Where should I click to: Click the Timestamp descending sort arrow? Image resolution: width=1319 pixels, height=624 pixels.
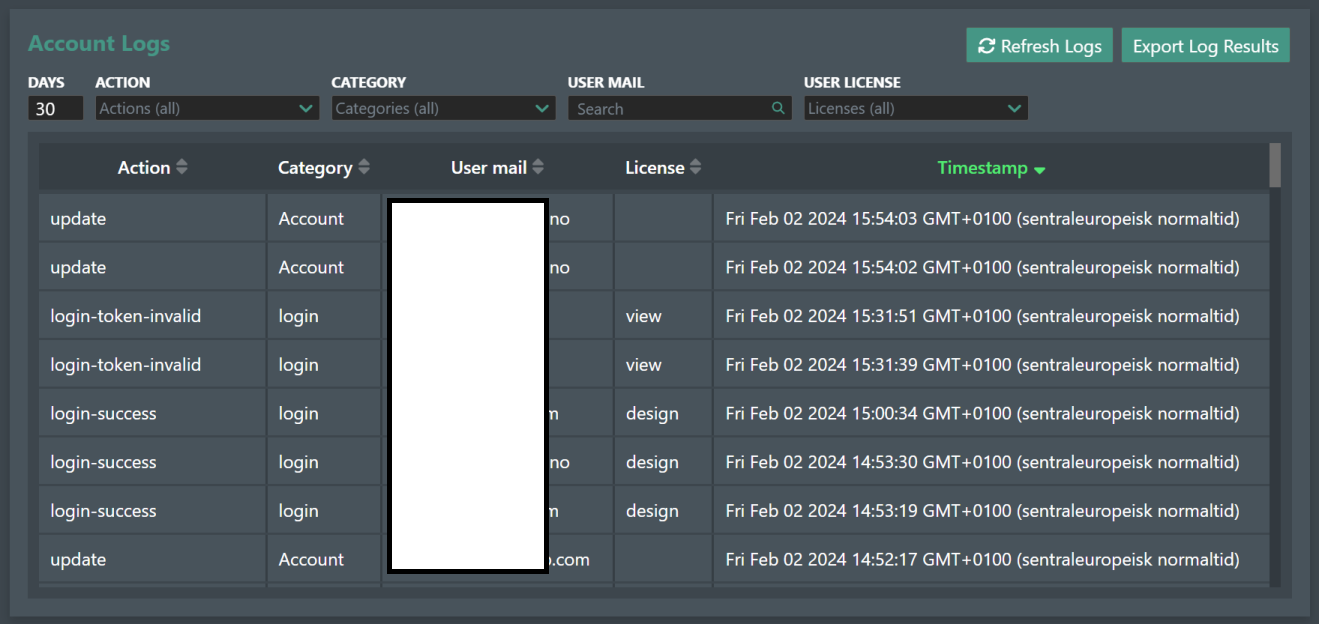pyautogui.click(x=1039, y=170)
